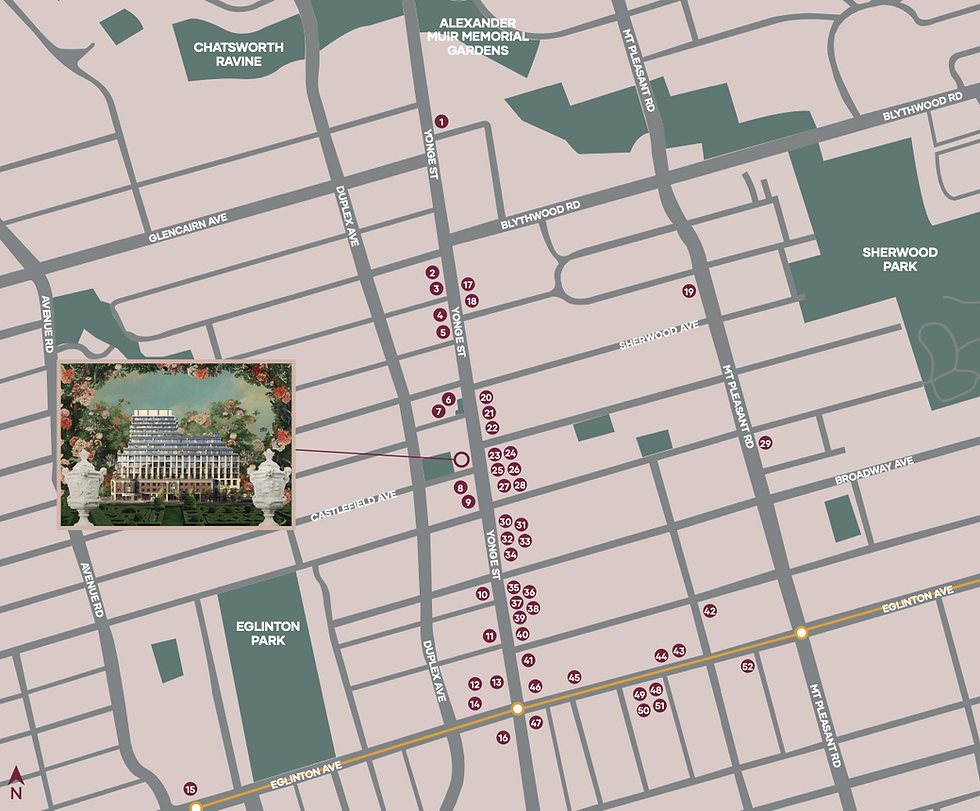Click the Chatsworth Ravine label
980x811 pixels.
(x=238, y=54)
